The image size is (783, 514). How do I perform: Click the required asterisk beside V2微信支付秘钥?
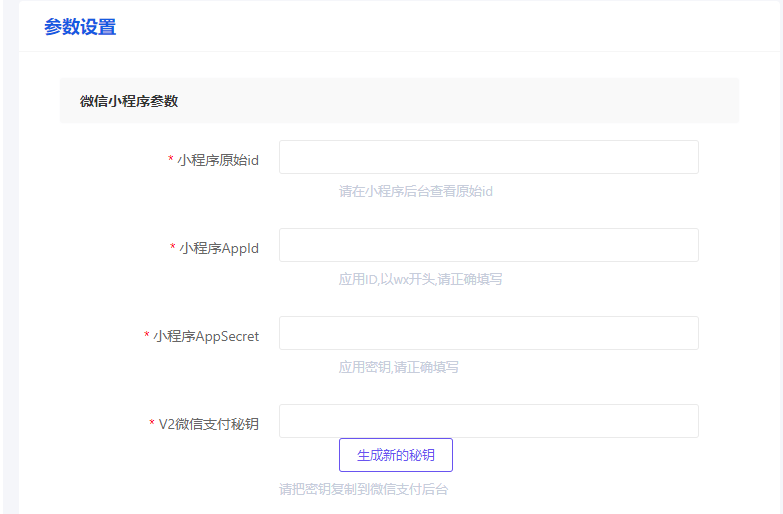(152, 424)
